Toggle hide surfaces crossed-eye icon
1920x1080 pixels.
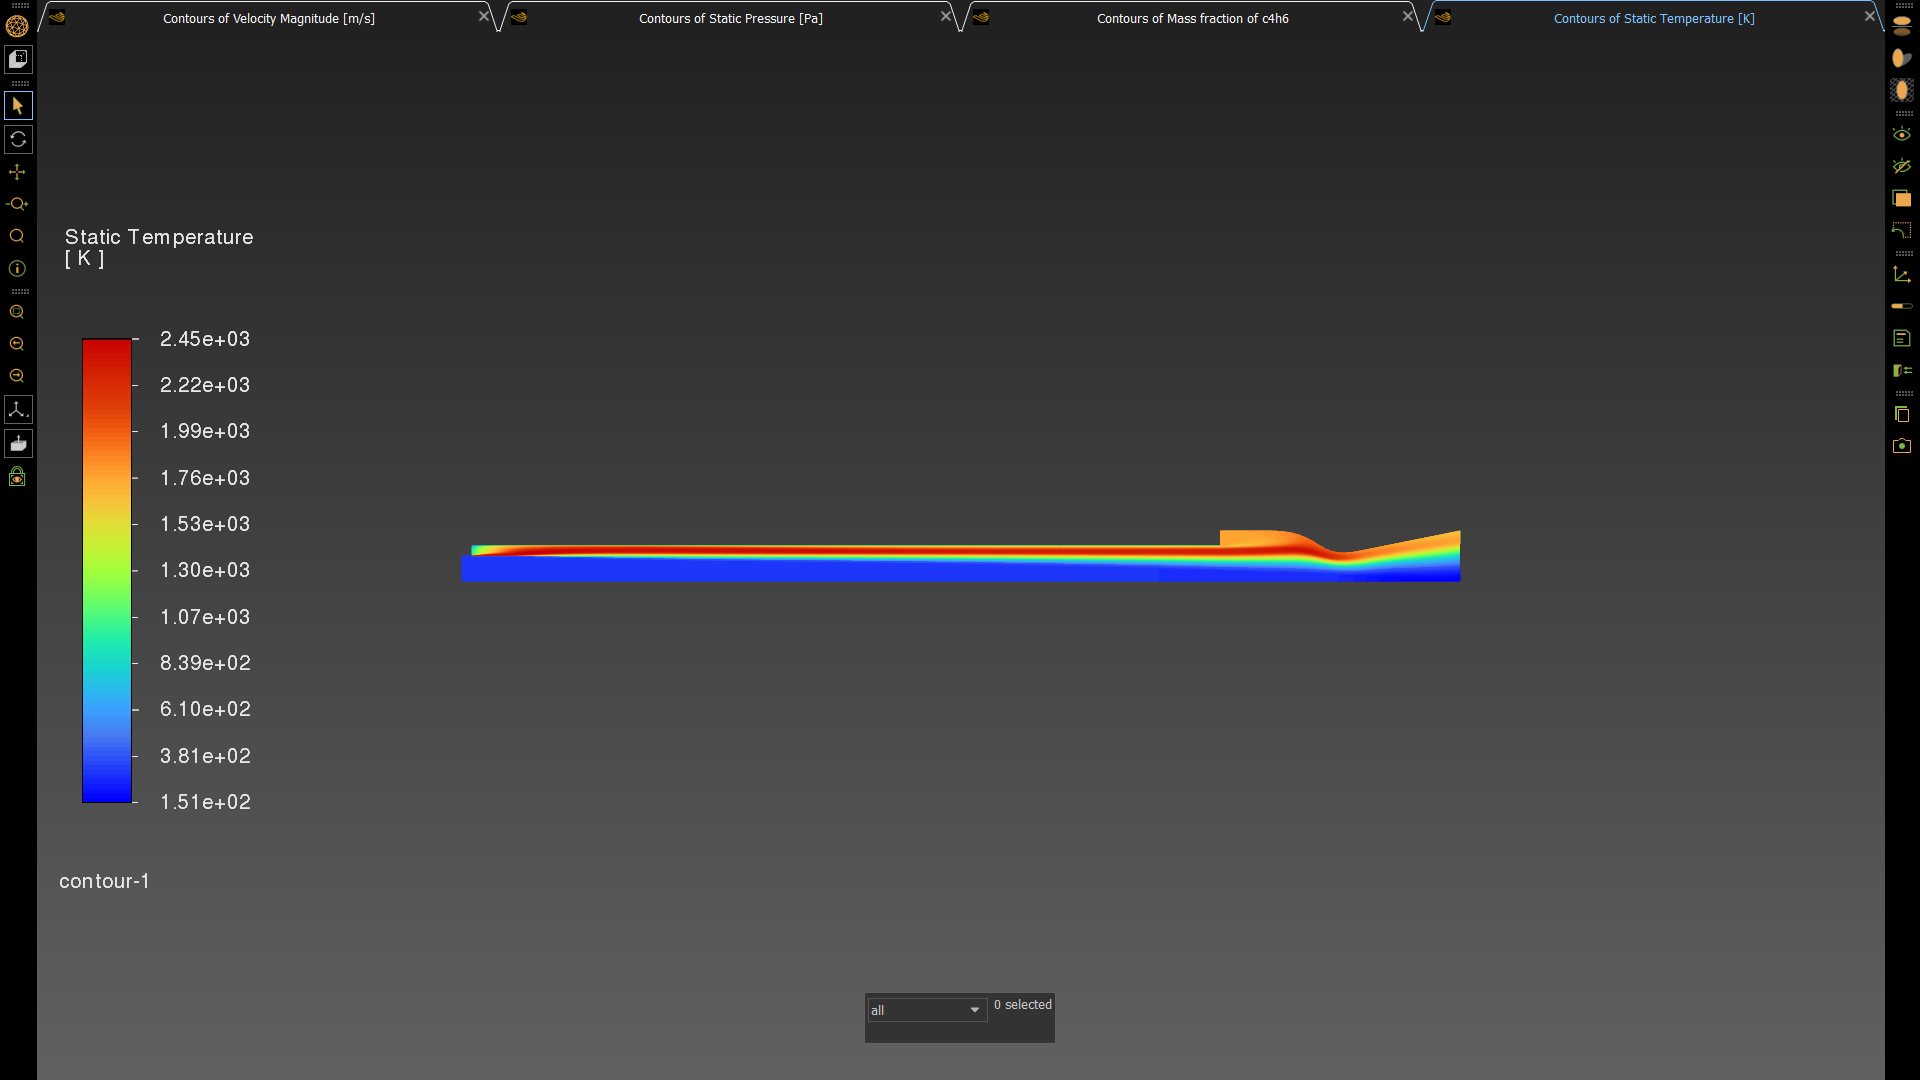point(1902,166)
